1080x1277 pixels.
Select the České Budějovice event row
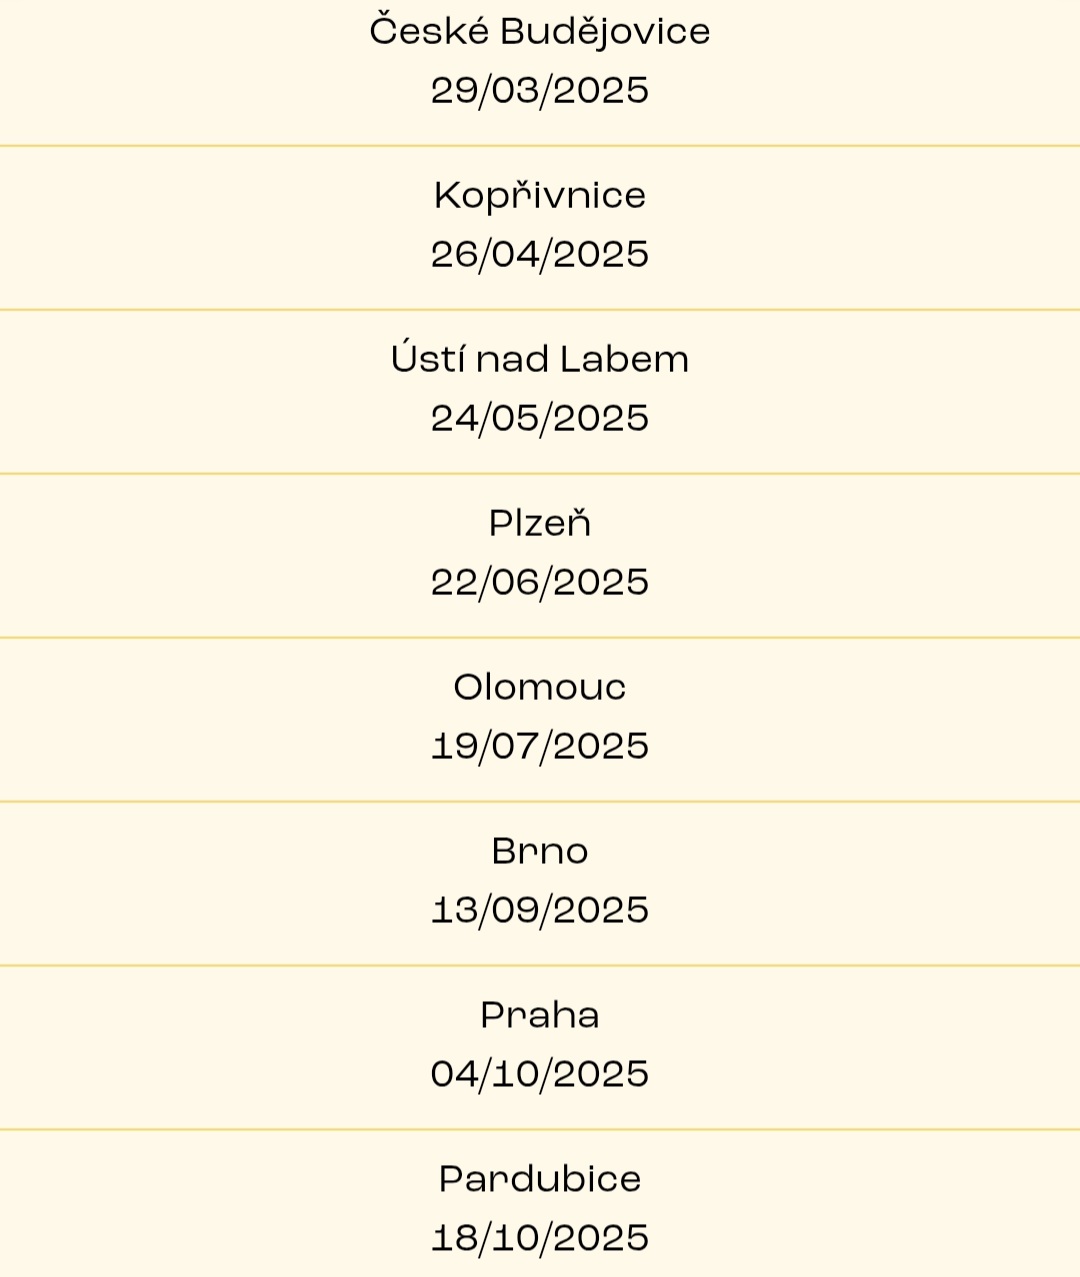coord(540,72)
